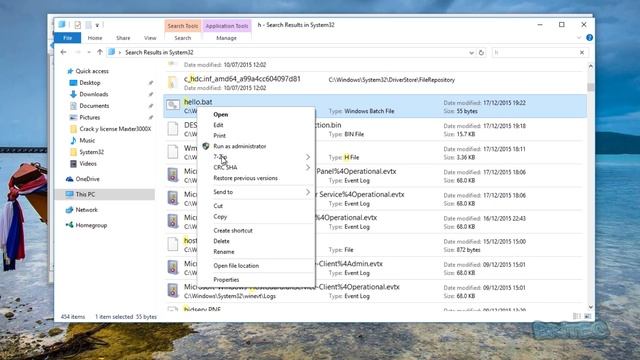Switch to the Home ribbon tab

tap(95, 38)
